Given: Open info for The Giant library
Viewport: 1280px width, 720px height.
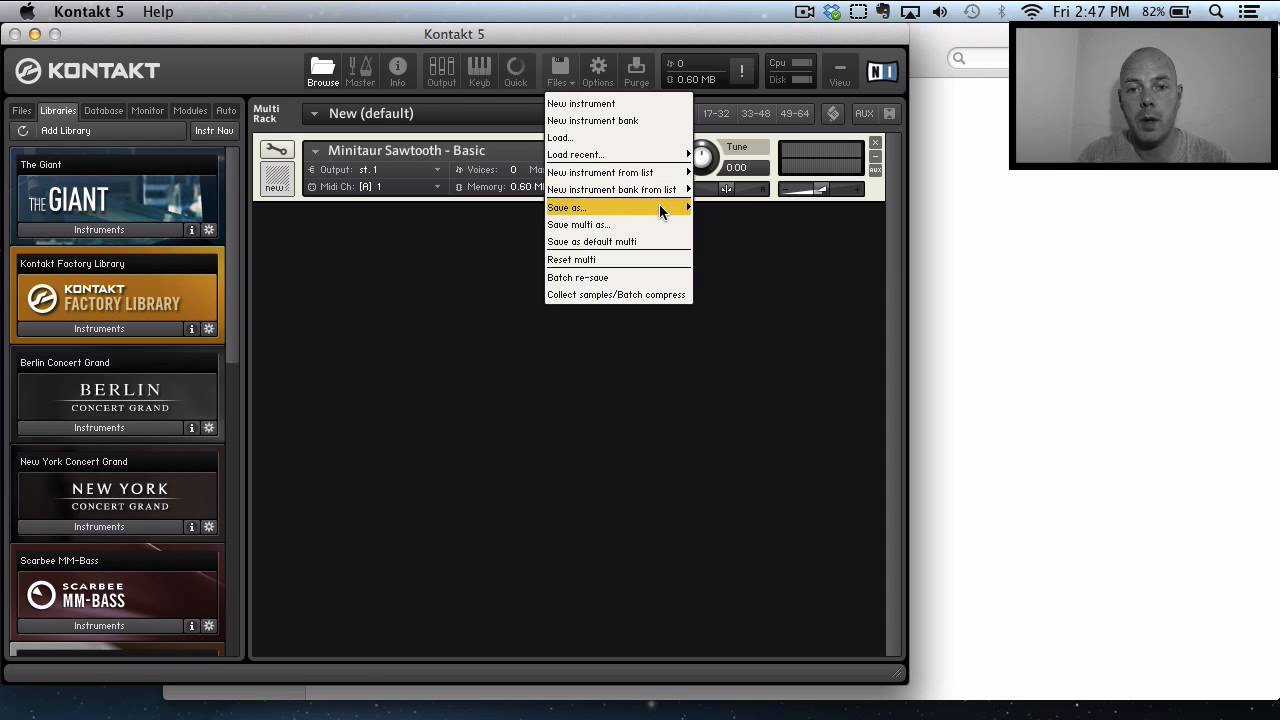Looking at the screenshot, I should (x=192, y=230).
